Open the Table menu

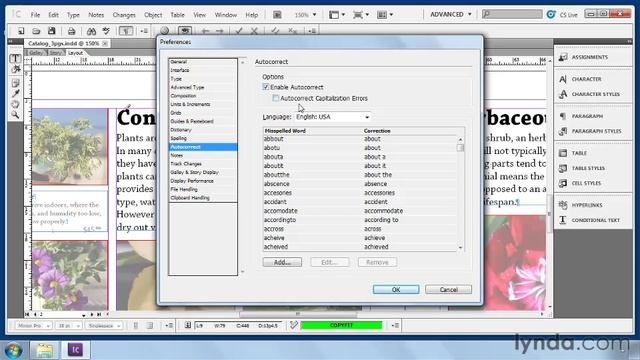(178, 15)
